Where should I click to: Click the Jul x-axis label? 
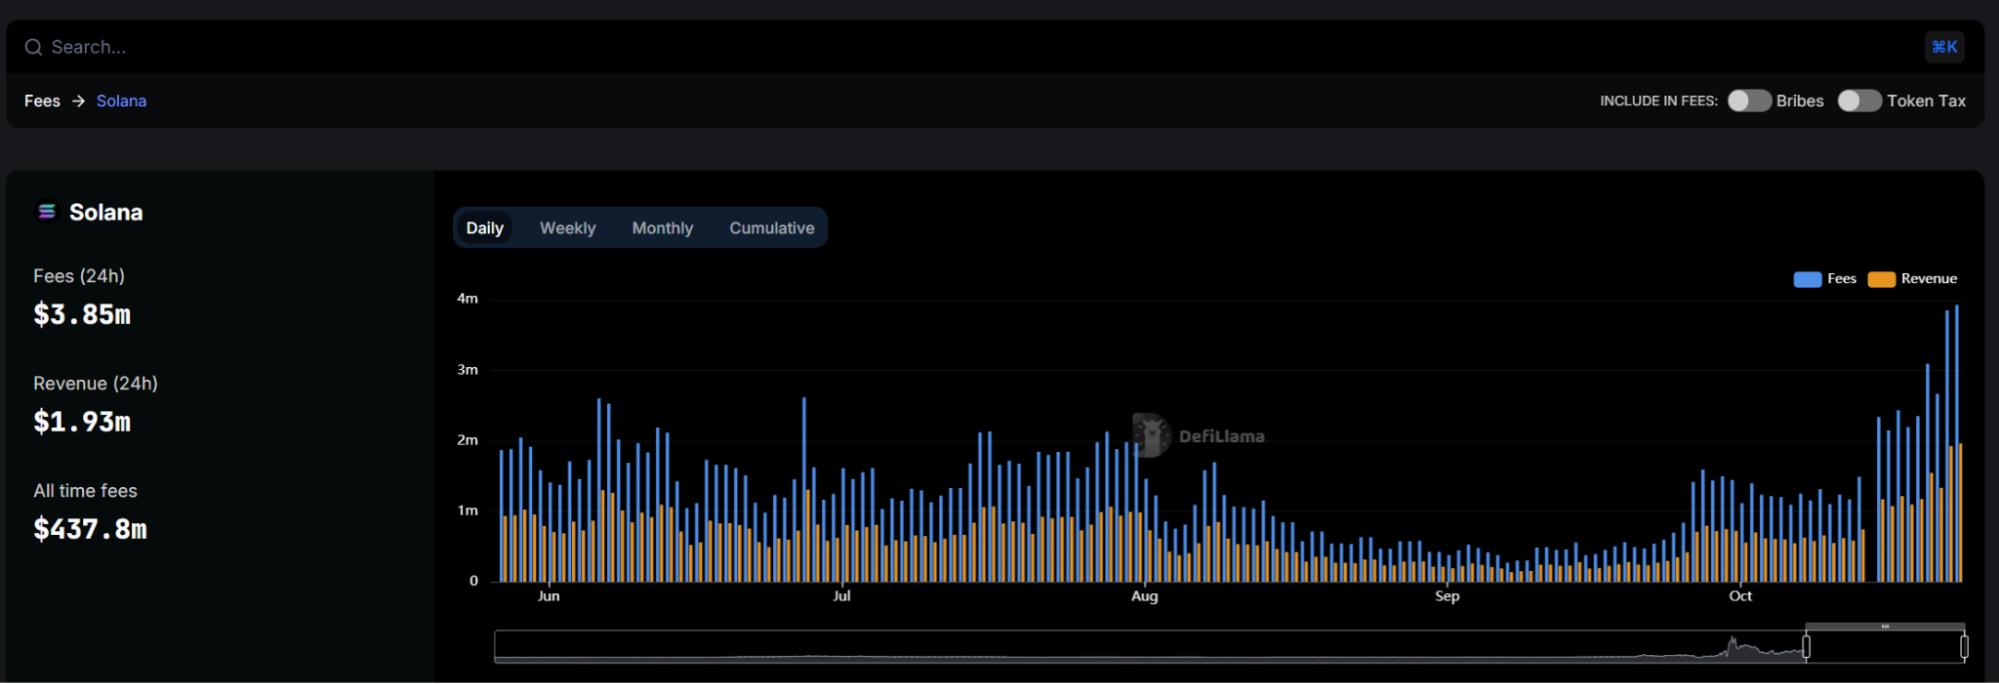click(842, 596)
